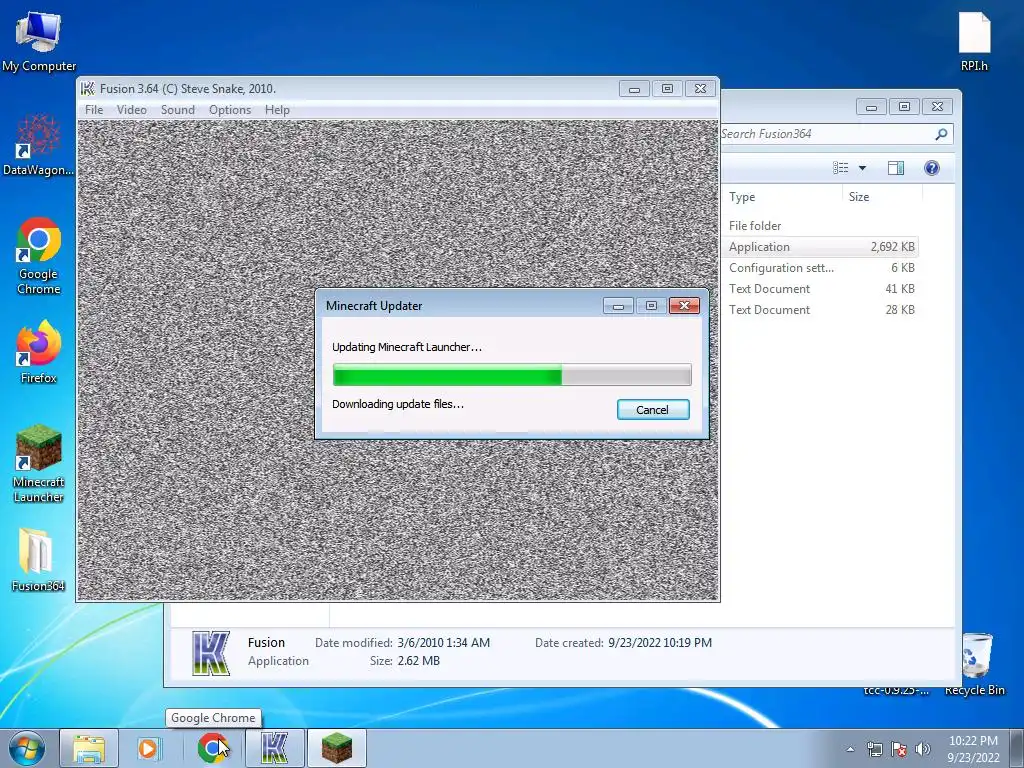Click the Explorer change view icon
1024x768 pixels.
840,168
